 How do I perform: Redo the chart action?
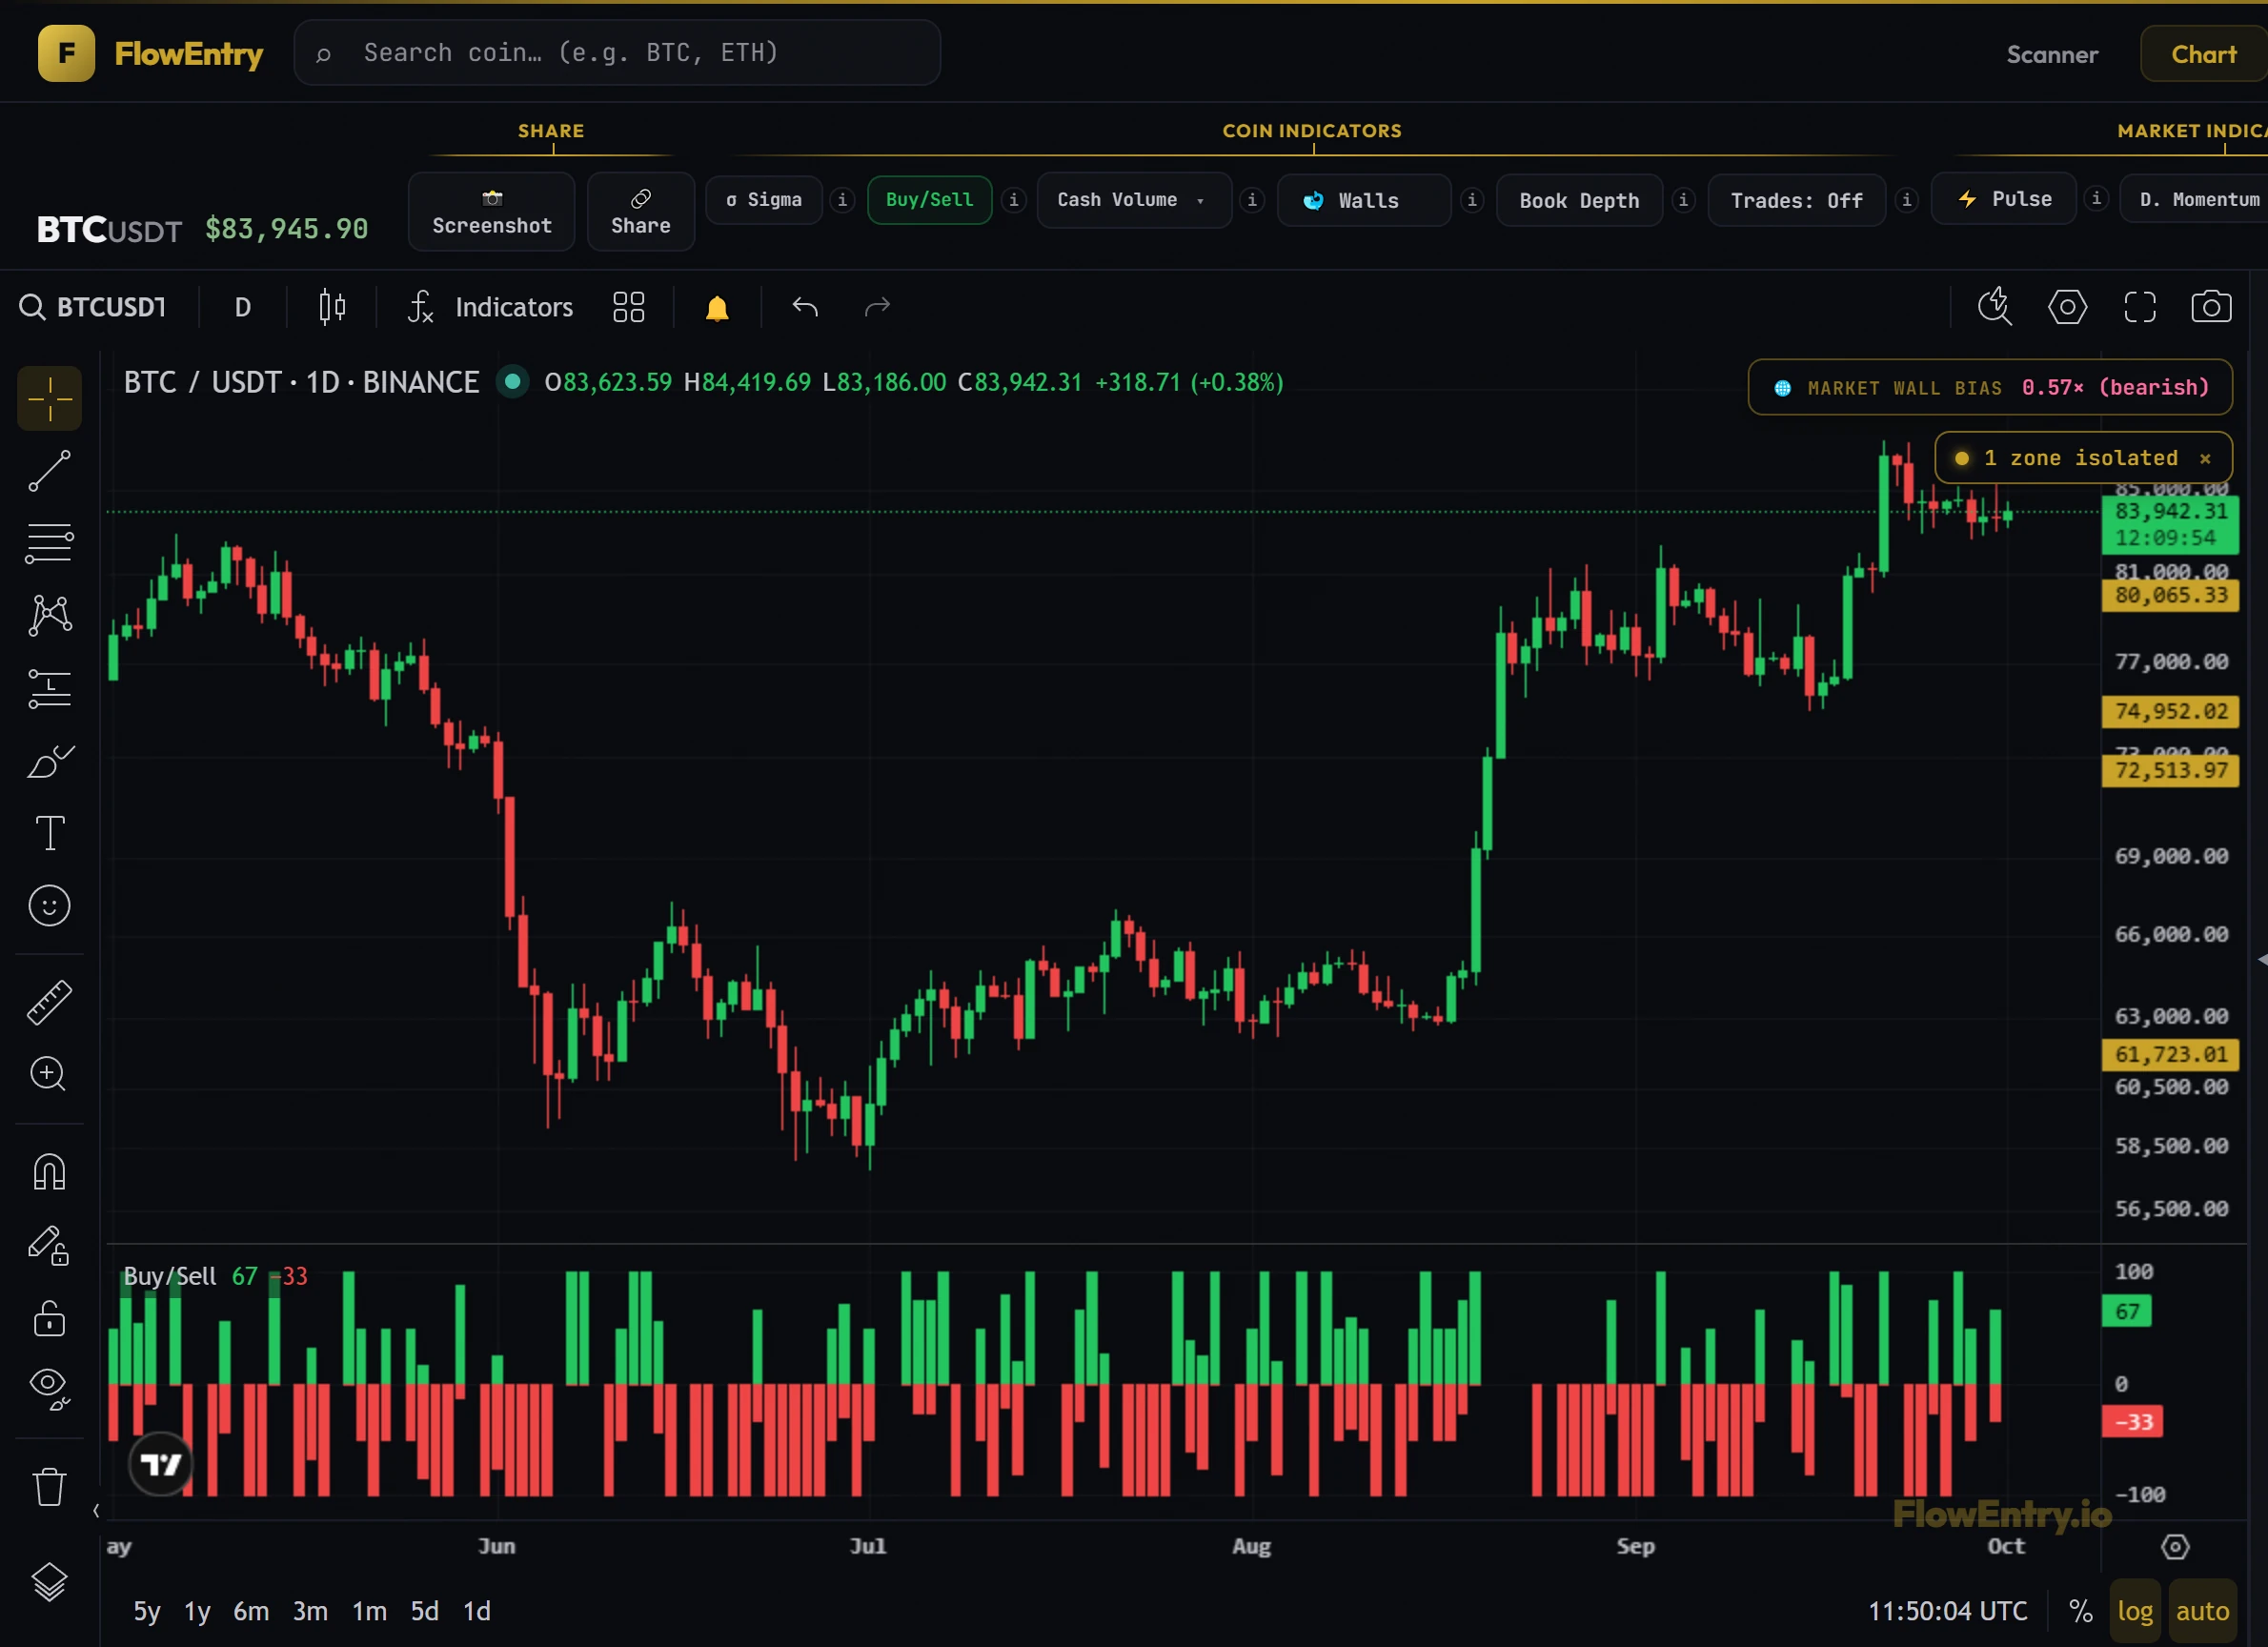(x=877, y=307)
